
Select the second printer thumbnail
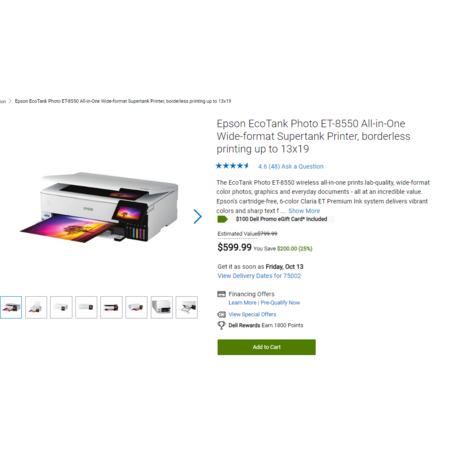pos(36,307)
